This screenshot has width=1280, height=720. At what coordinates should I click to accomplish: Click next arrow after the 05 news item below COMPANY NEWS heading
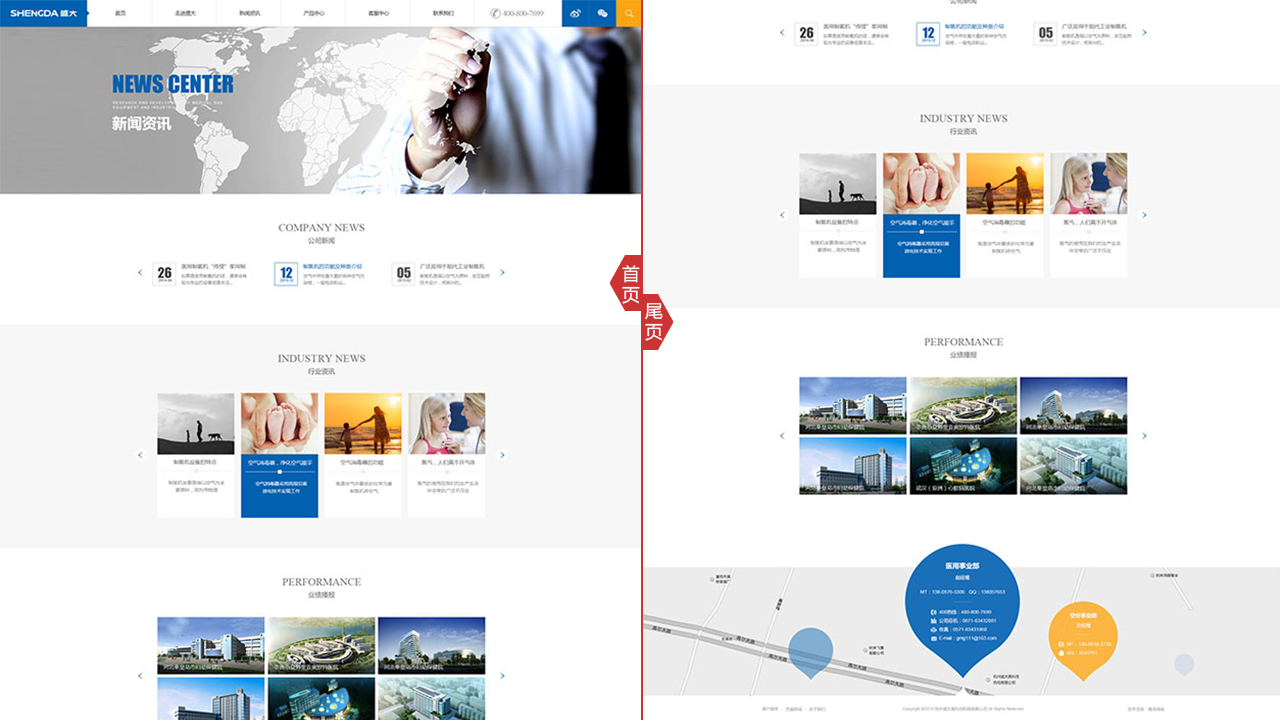[502, 272]
